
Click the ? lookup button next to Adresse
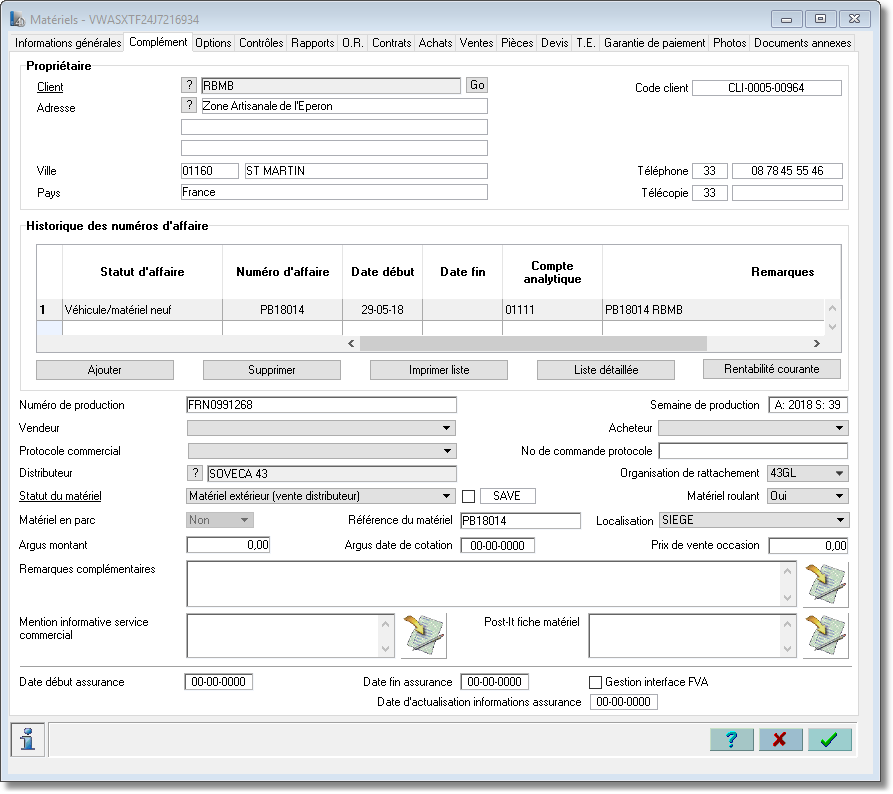189,105
